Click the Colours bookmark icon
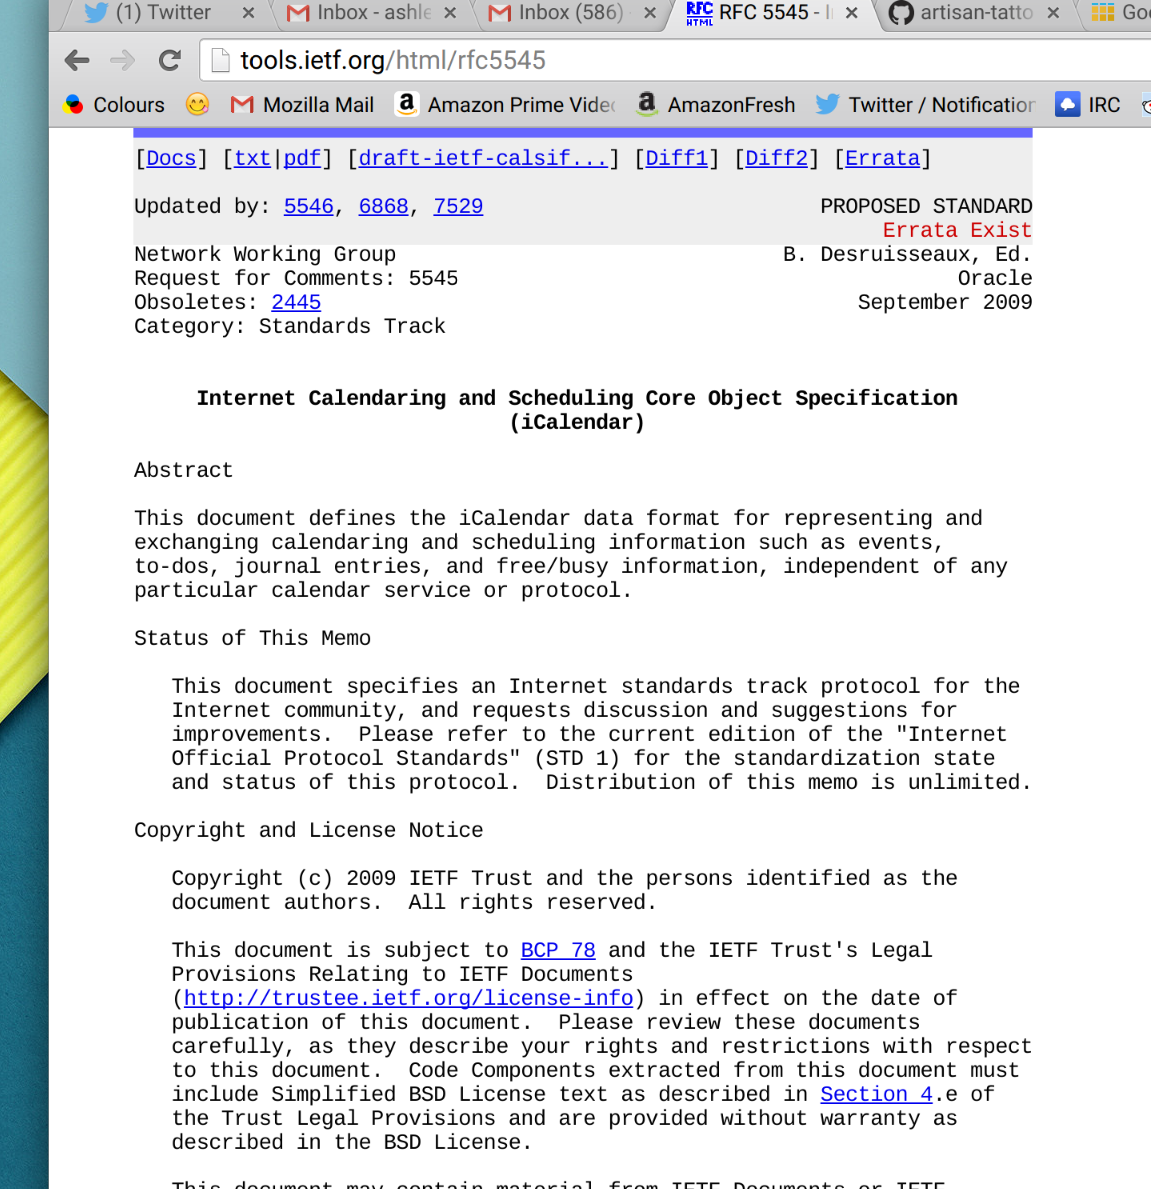The height and width of the screenshot is (1189, 1151). (x=74, y=105)
